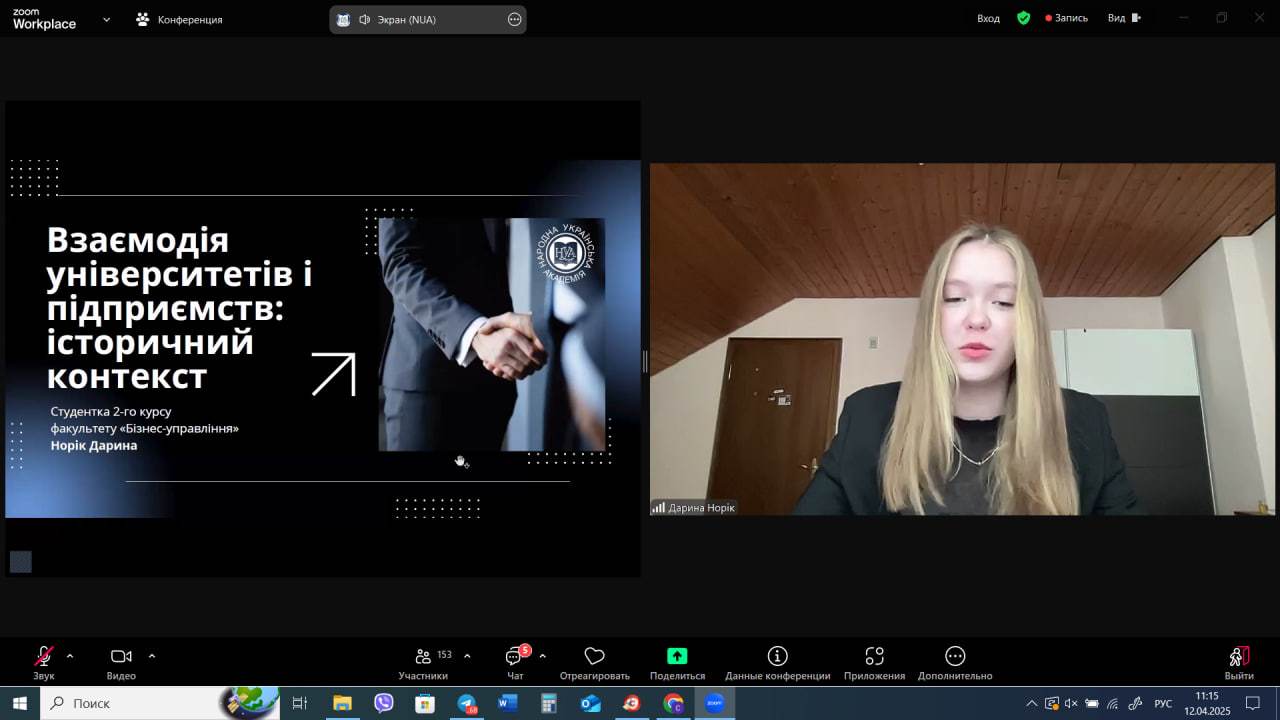This screenshot has height=720, width=1280.
Task: Expand chat options arrow next to Чат
Action: [542, 656]
